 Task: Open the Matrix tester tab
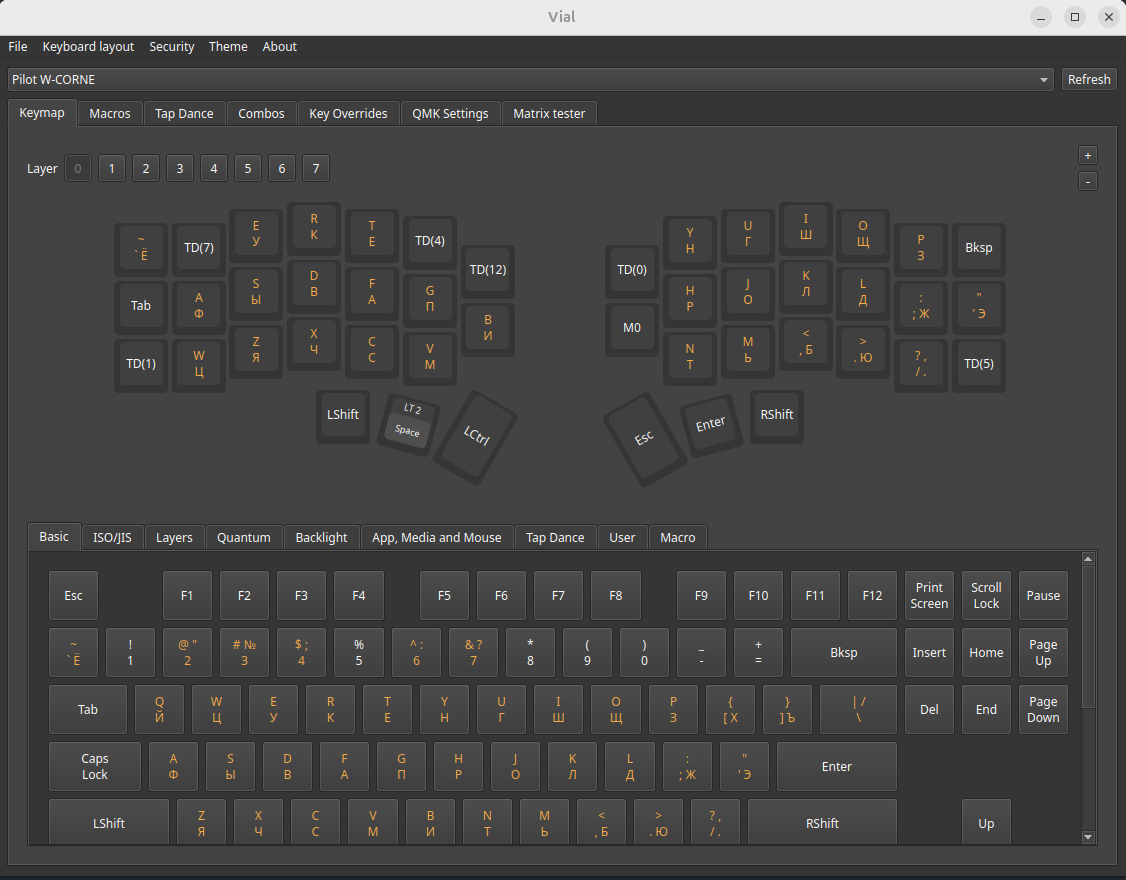(x=549, y=114)
